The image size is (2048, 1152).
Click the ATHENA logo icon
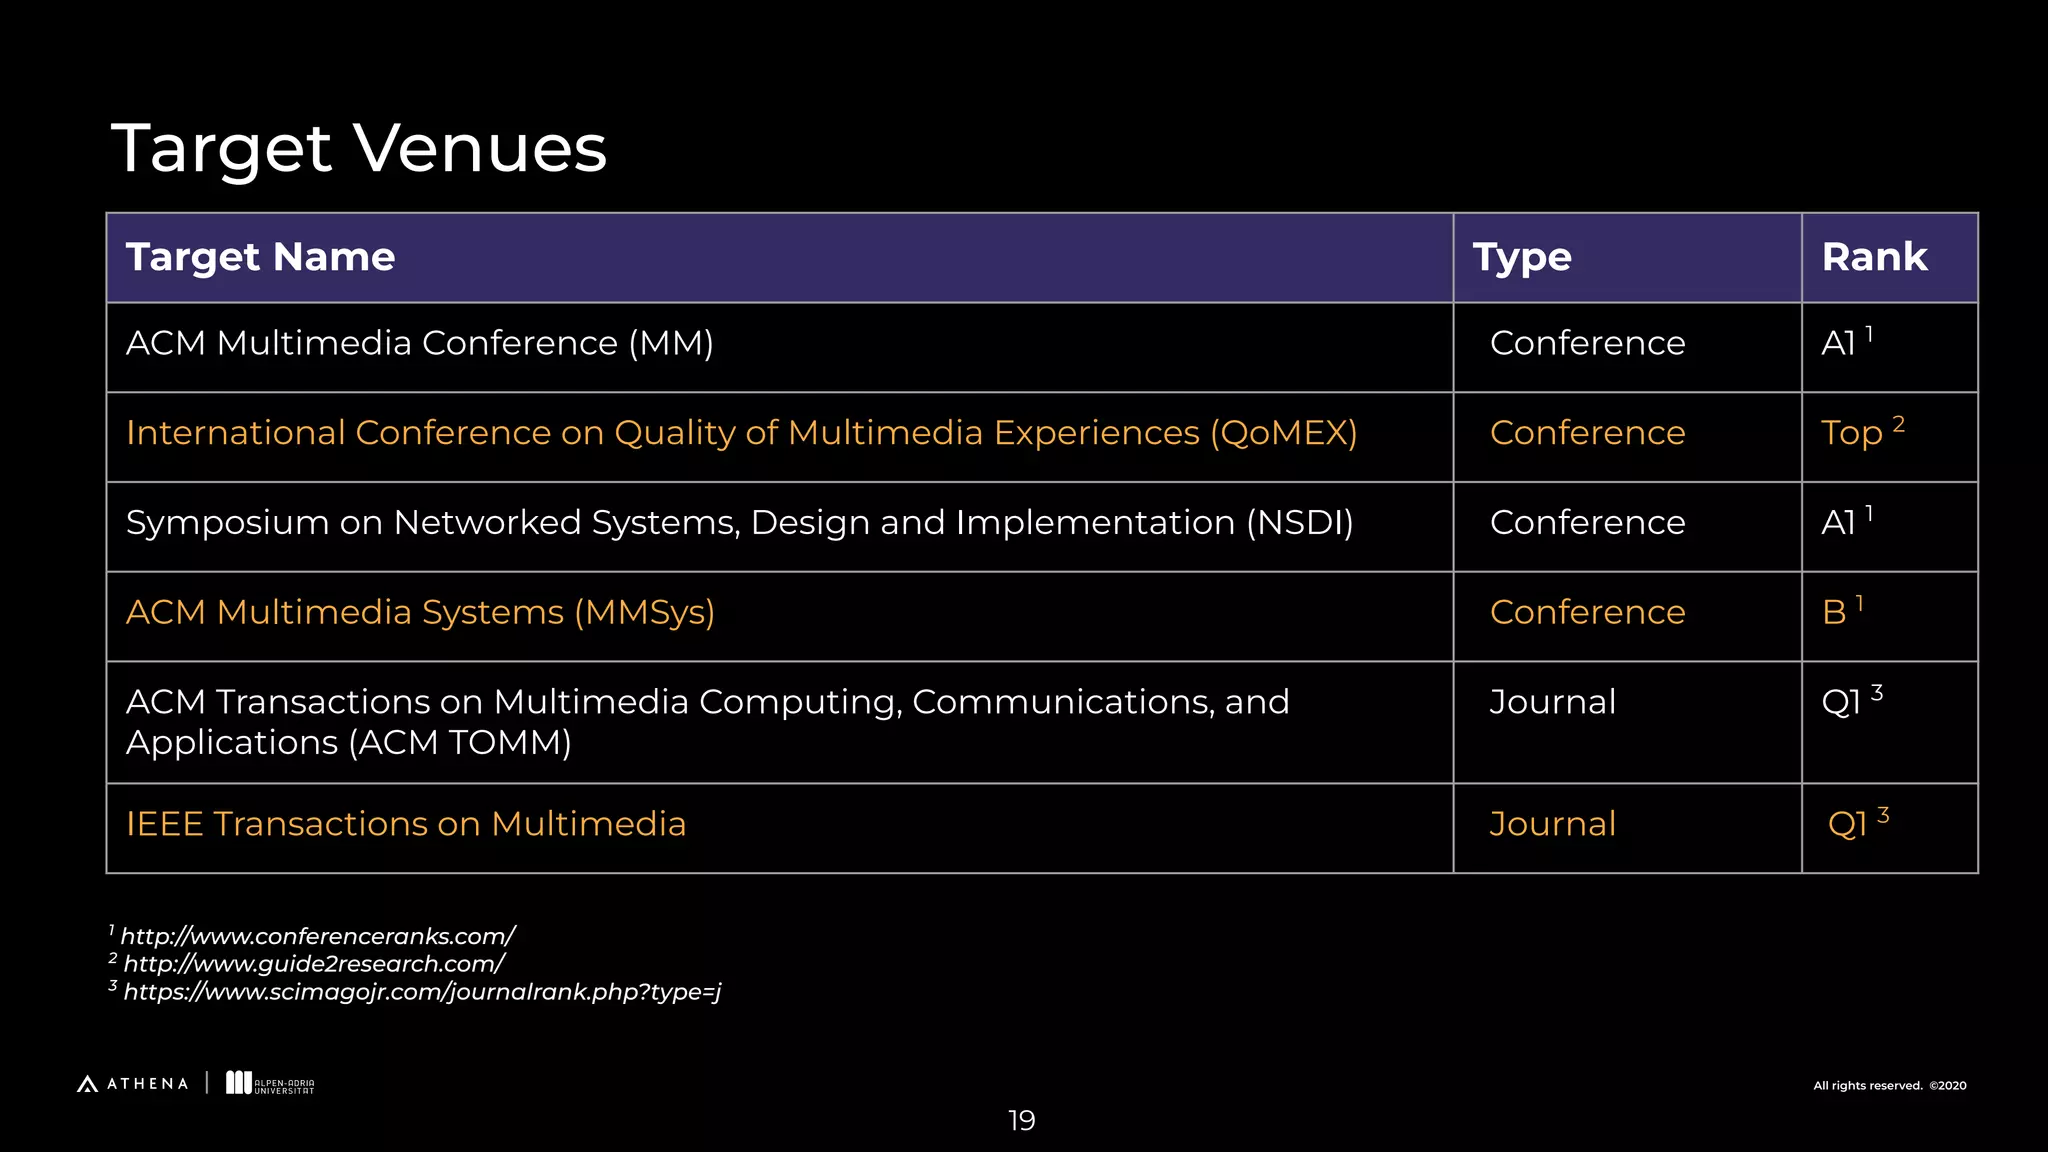tap(87, 1084)
